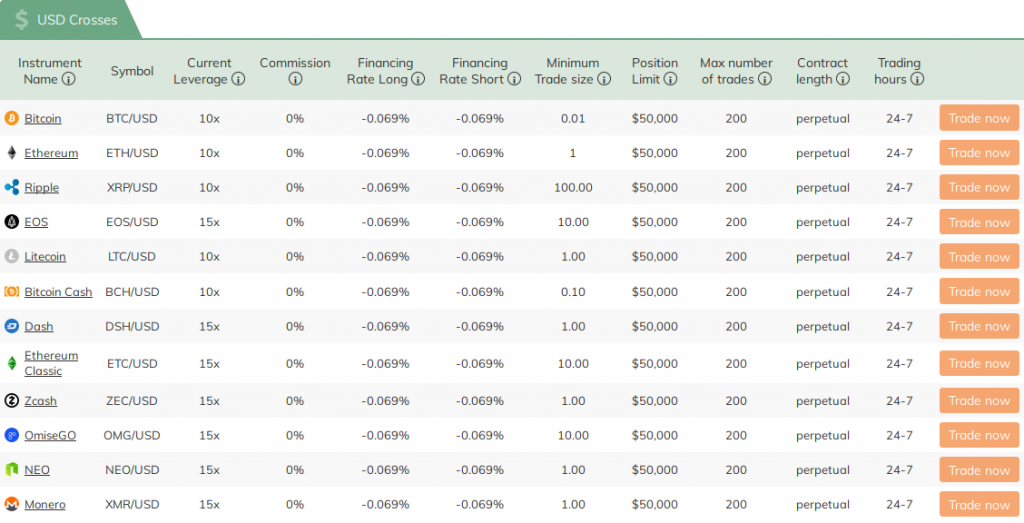Click info icon beside Financing Rate Short
The image size is (1024, 523).
tap(514, 80)
